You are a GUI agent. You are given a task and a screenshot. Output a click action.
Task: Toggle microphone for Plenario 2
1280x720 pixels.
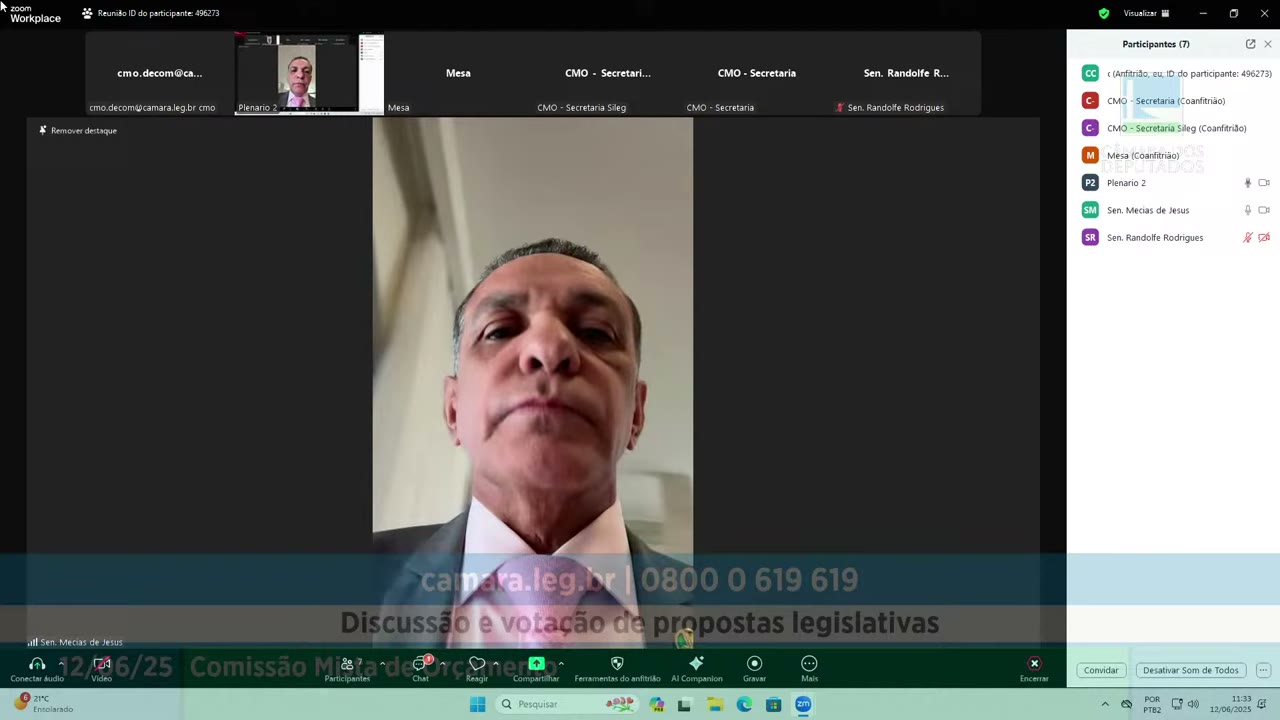pyautogui.click(x=1247, y=183)
